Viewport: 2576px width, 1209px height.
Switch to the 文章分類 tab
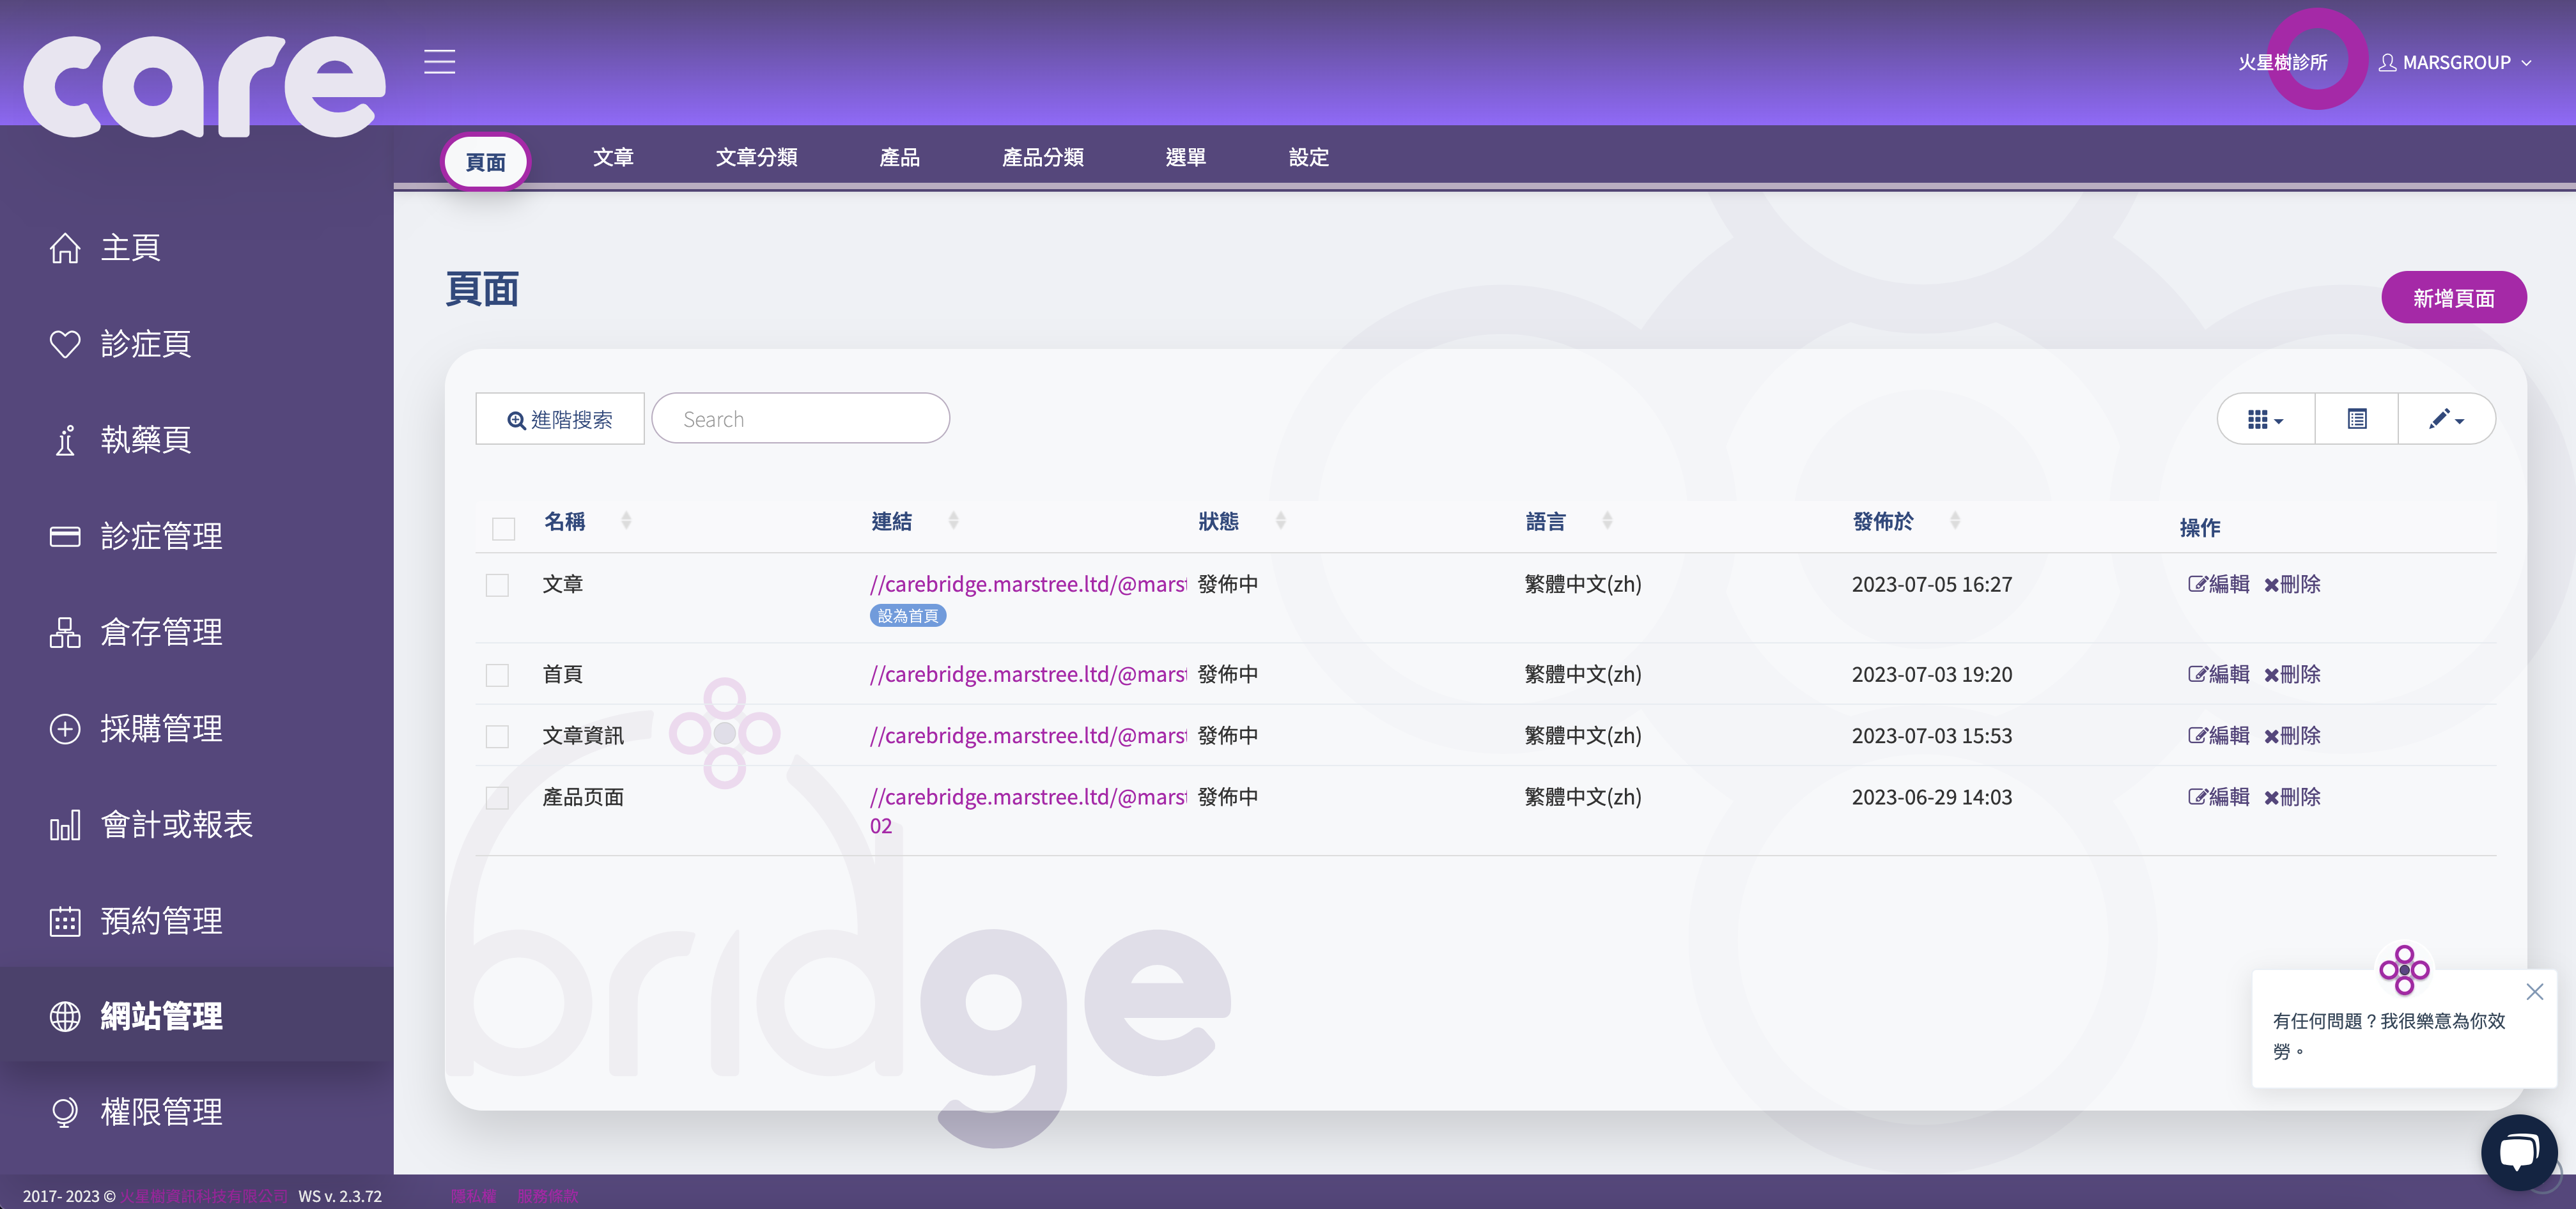tap(756, 157)
